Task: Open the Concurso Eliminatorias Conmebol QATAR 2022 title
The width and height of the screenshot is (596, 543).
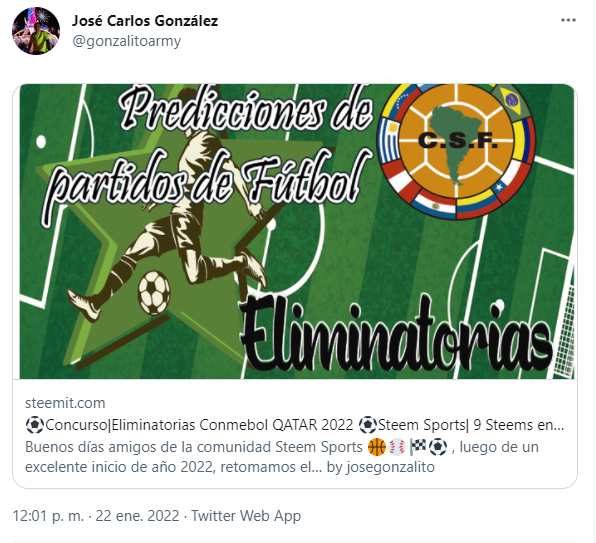Action: [x=295, y=425]
